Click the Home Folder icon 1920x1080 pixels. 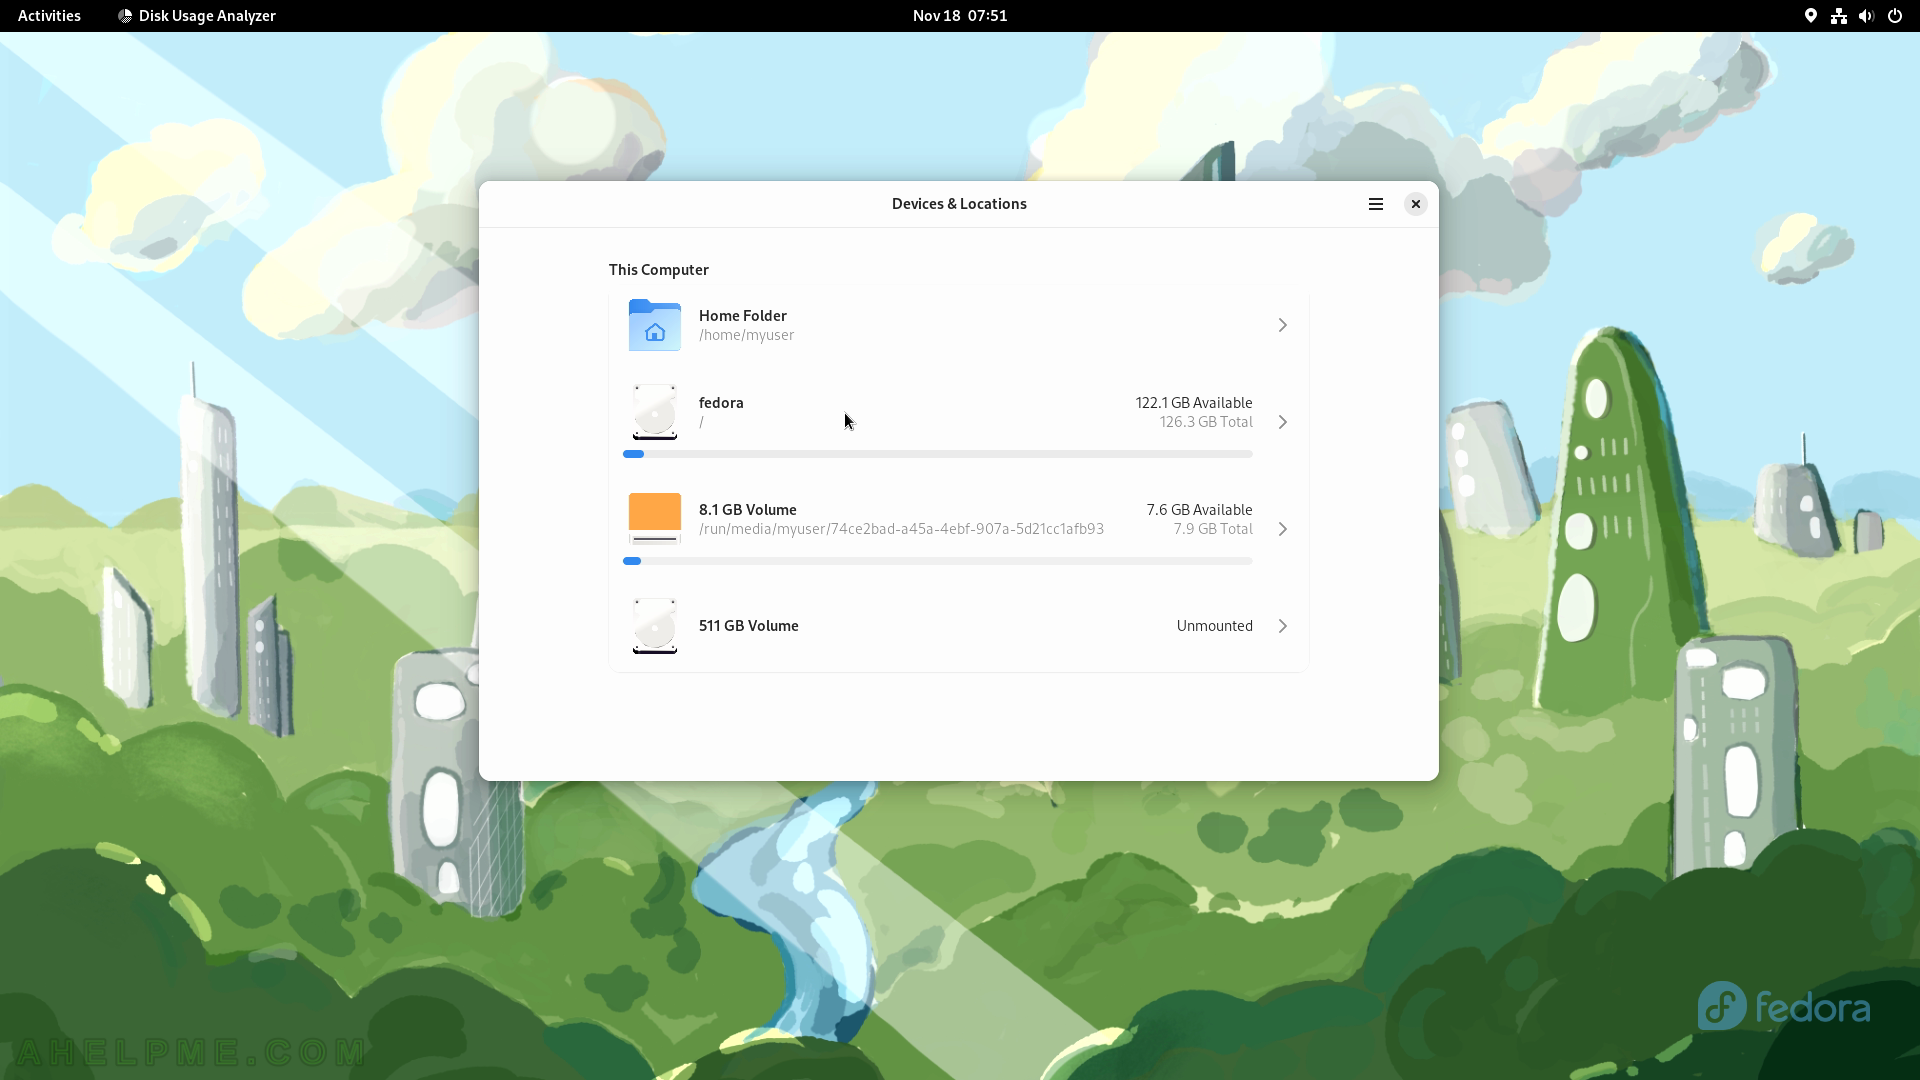(655, 325)
